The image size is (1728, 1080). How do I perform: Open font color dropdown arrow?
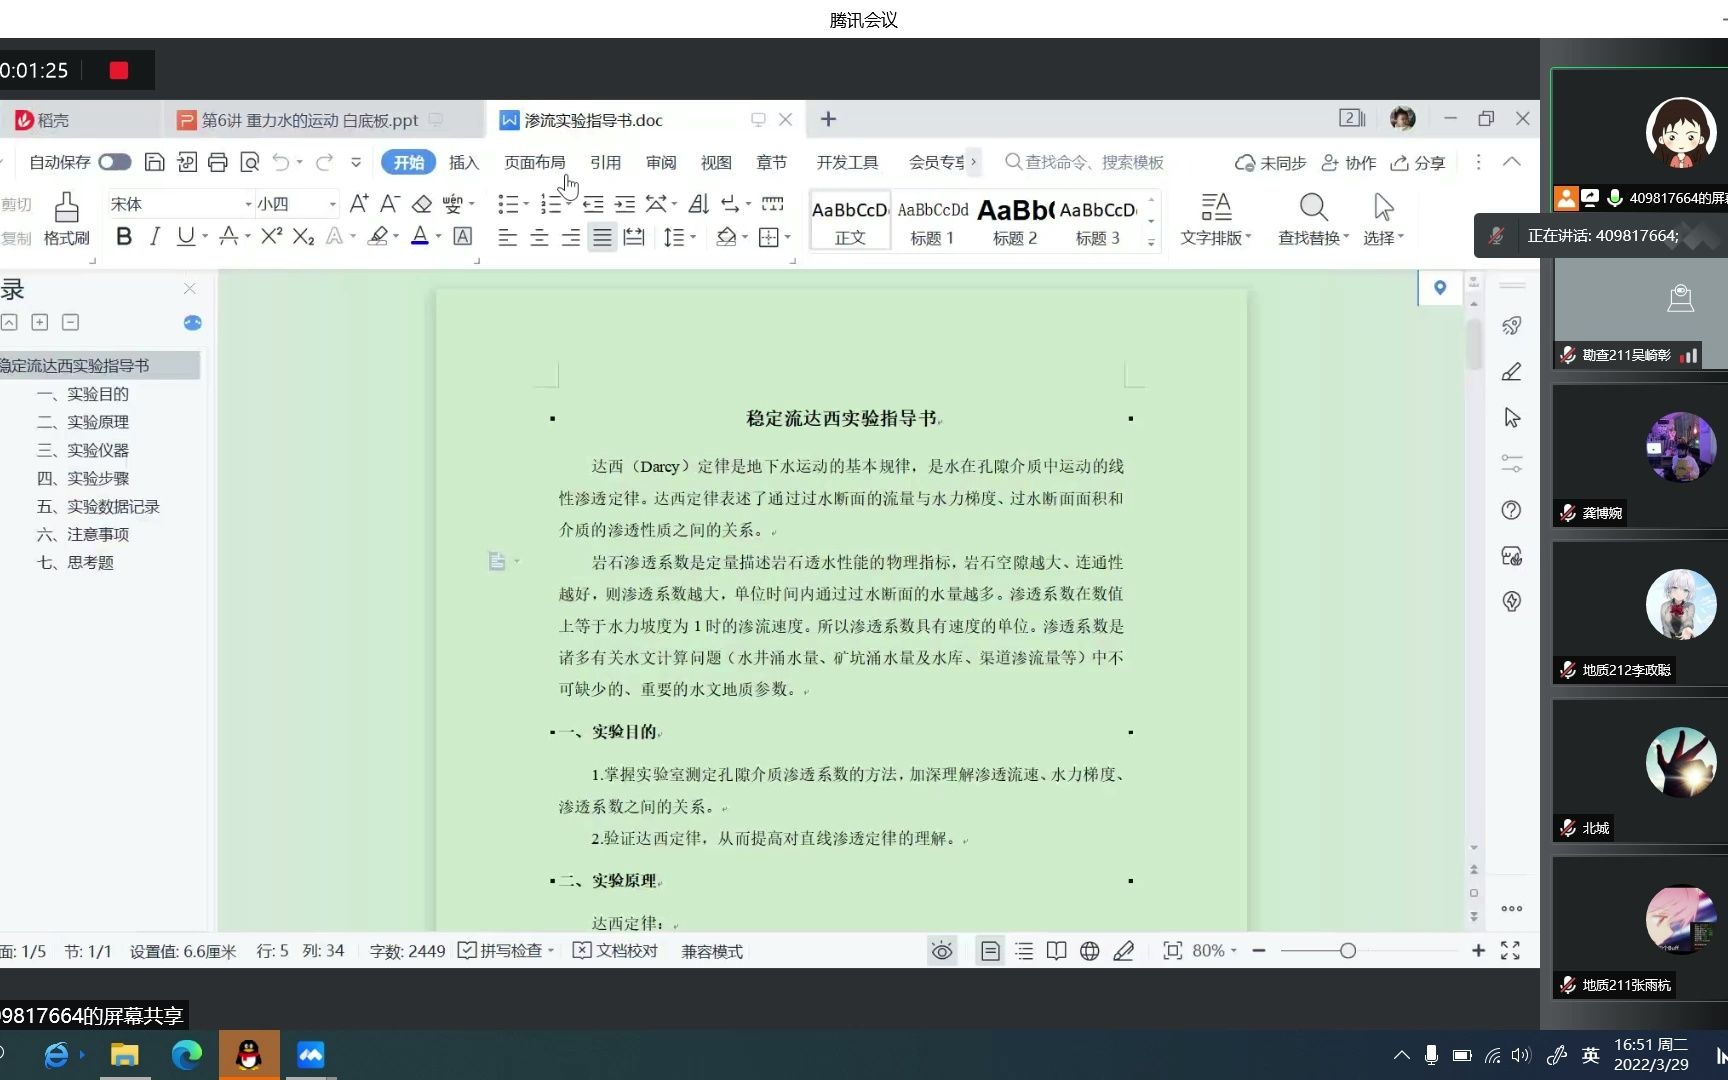tap(439, 237)
